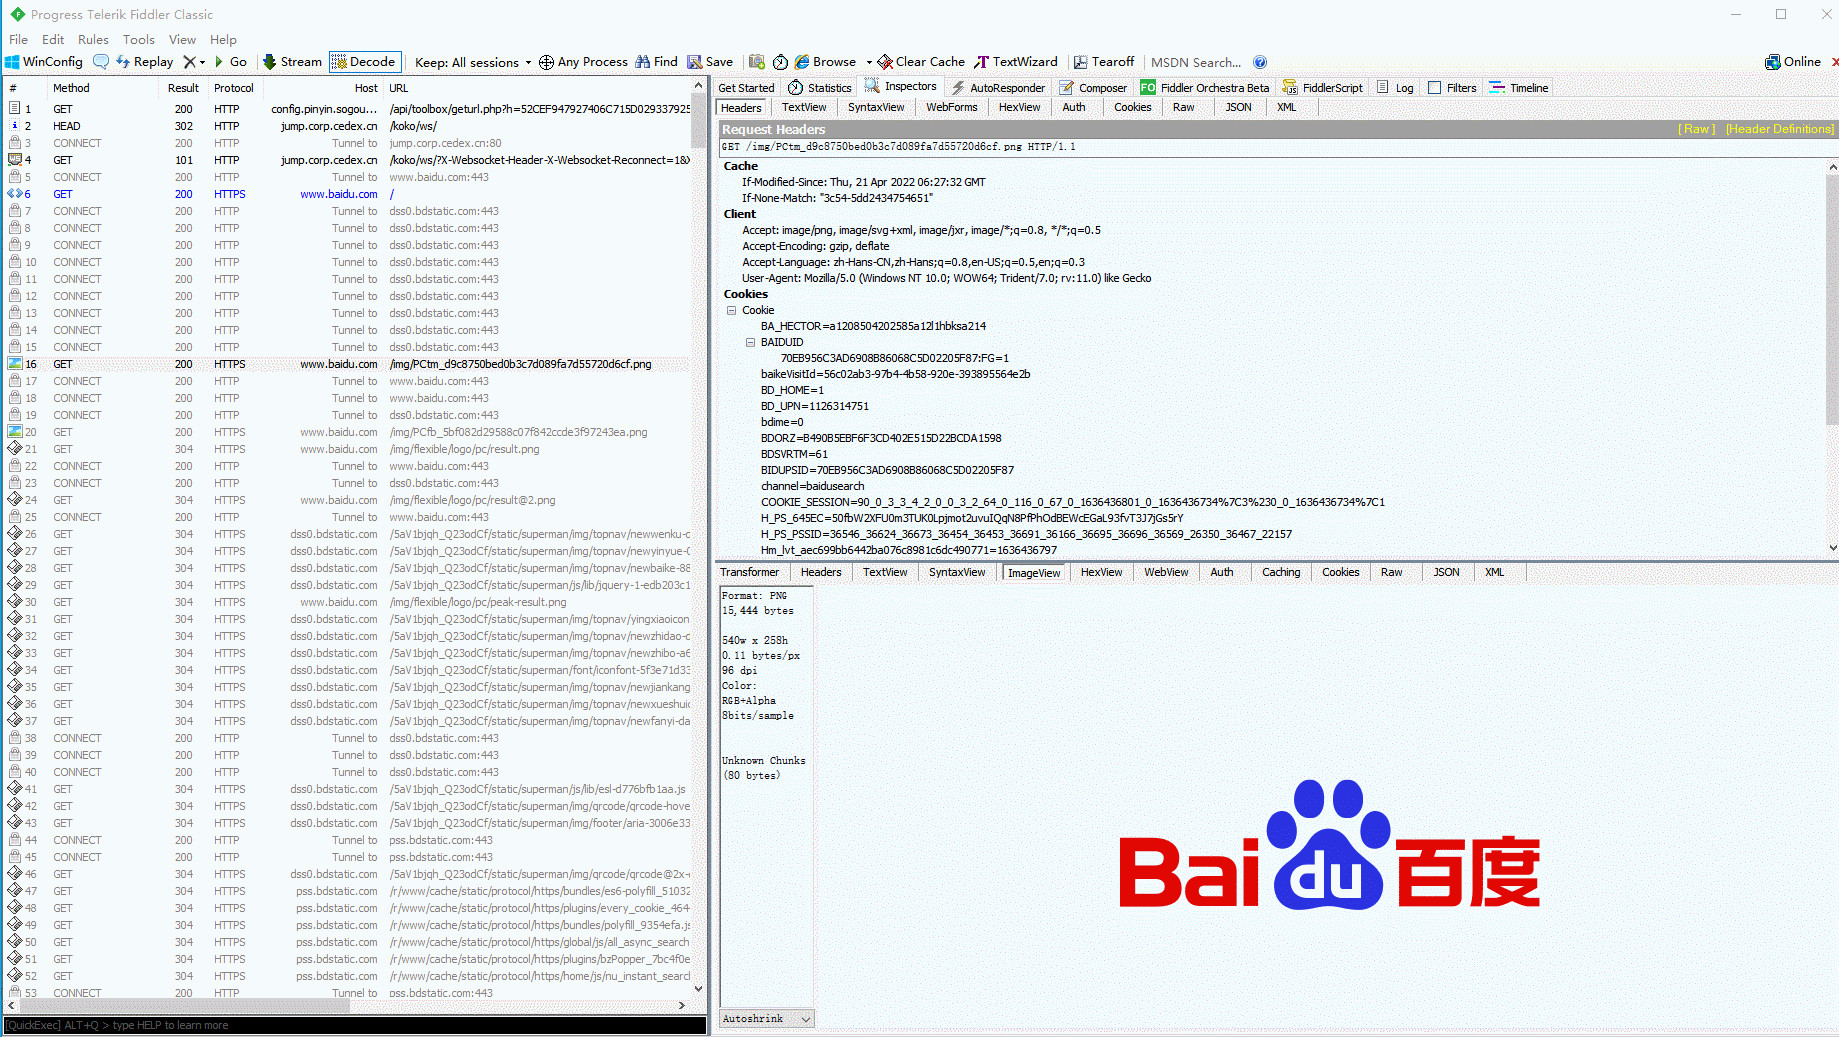Open the Rules menu
Image resolution: width=1839 pixels, height=1037 pixels.
coord(93,40)
